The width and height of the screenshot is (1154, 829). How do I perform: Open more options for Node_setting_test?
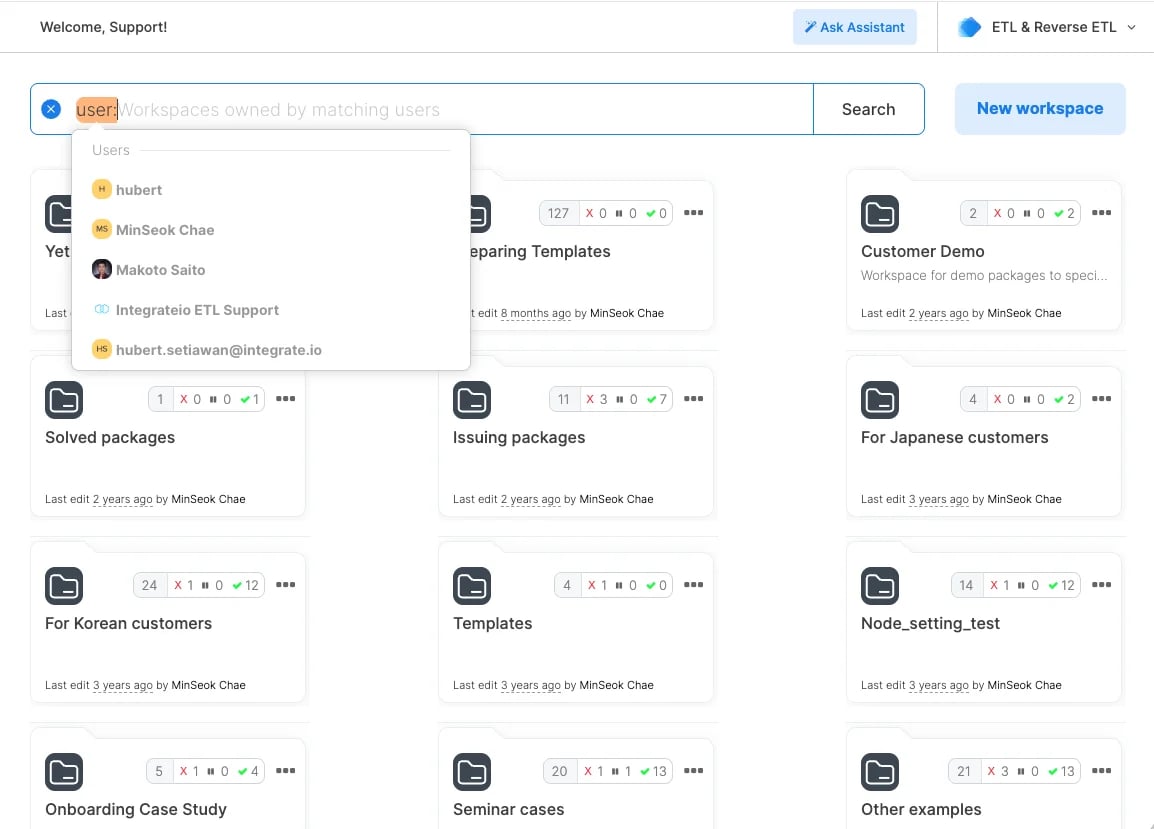pyautogui.click(x=1101, y=585)
